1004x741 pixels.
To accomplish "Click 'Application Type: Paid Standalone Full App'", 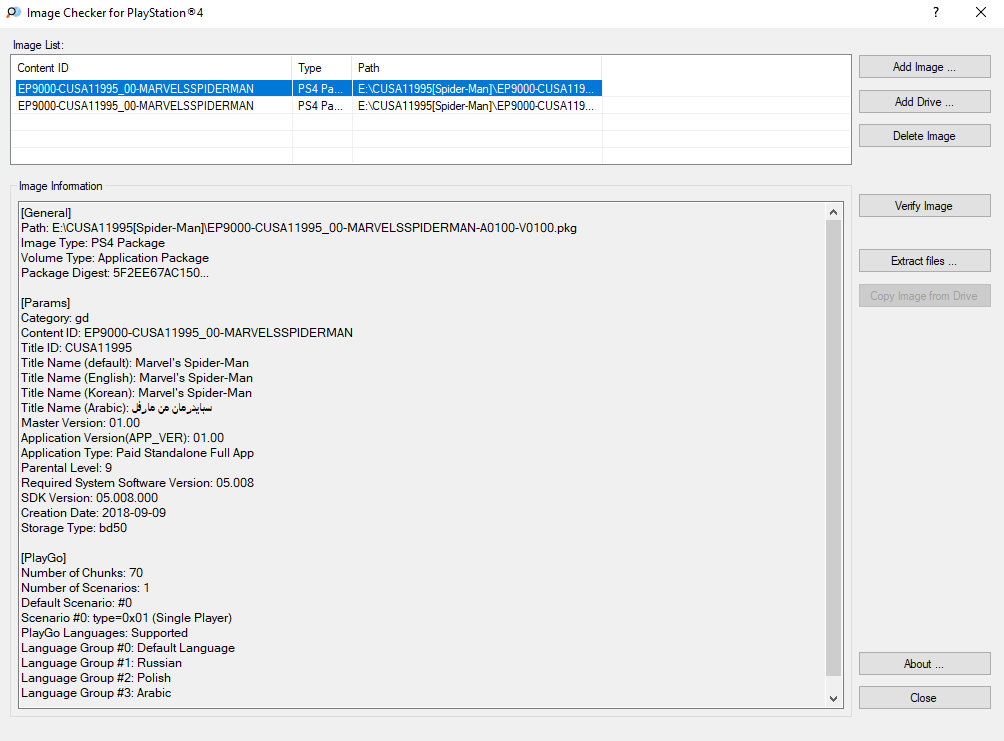I will tap(138, 453).
